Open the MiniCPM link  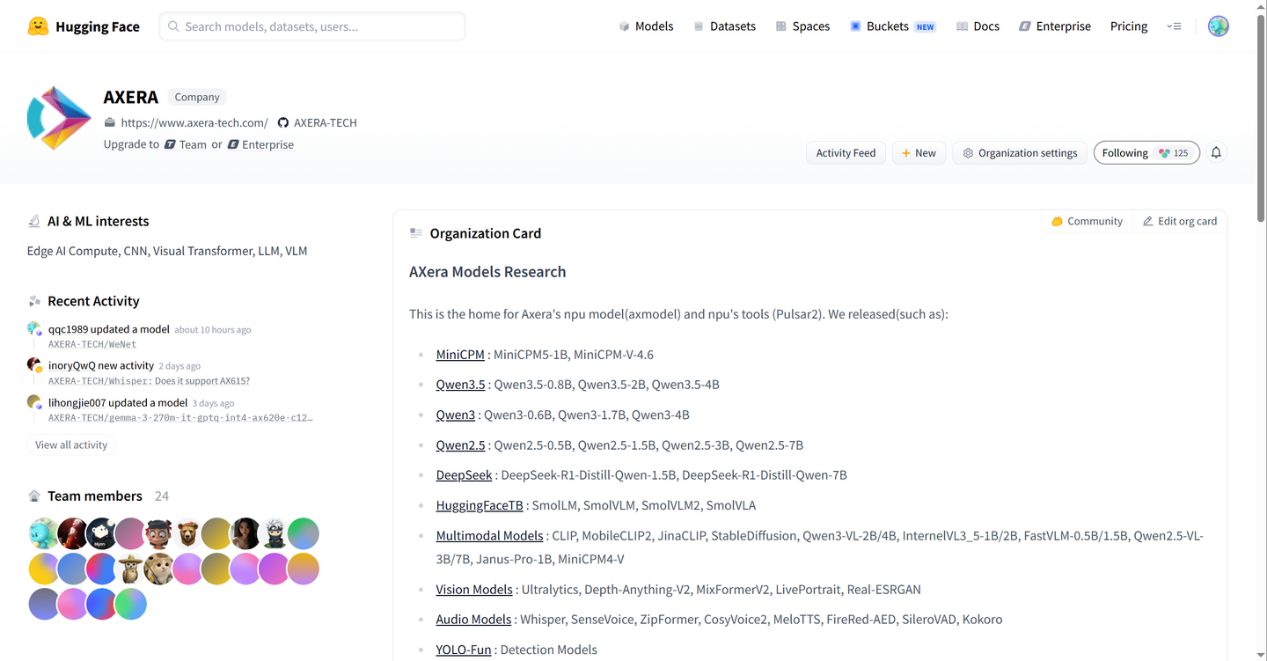tap(460, 355)
